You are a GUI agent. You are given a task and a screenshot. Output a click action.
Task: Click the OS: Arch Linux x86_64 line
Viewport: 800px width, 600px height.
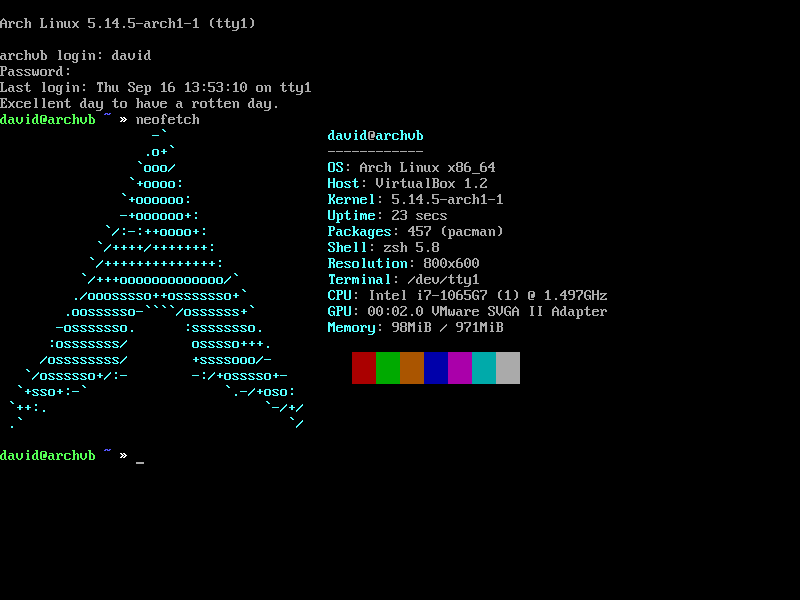tap(411, 167)
